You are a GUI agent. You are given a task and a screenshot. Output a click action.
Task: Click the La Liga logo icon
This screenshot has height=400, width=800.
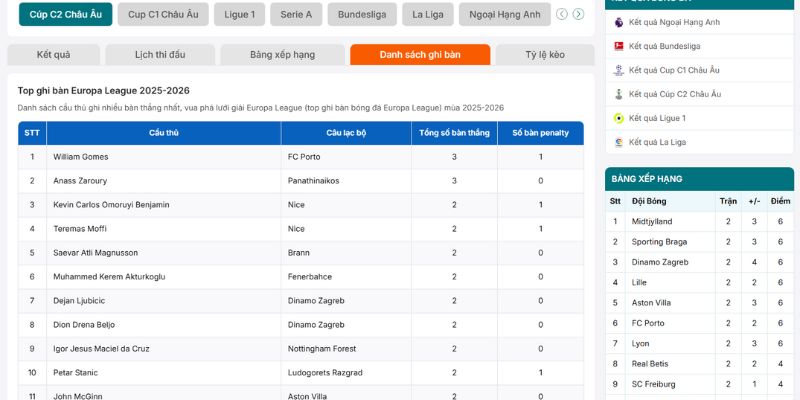pyautogui.click(x=619, y=142)
